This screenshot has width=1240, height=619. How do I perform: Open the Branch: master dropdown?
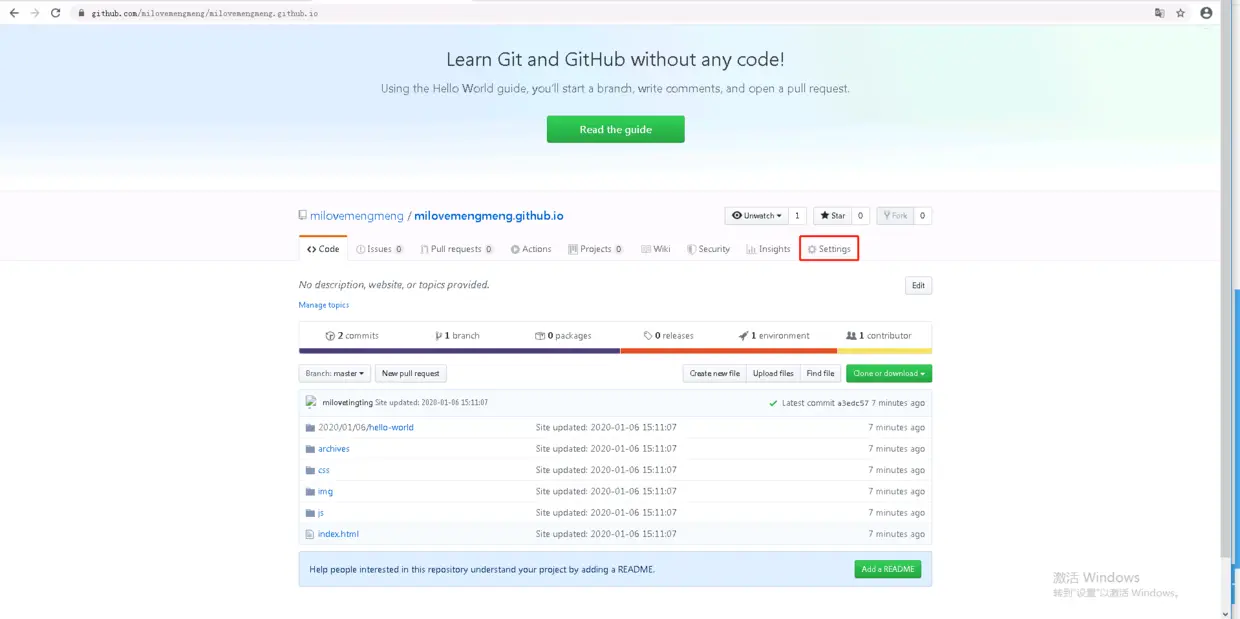[334, 373]
